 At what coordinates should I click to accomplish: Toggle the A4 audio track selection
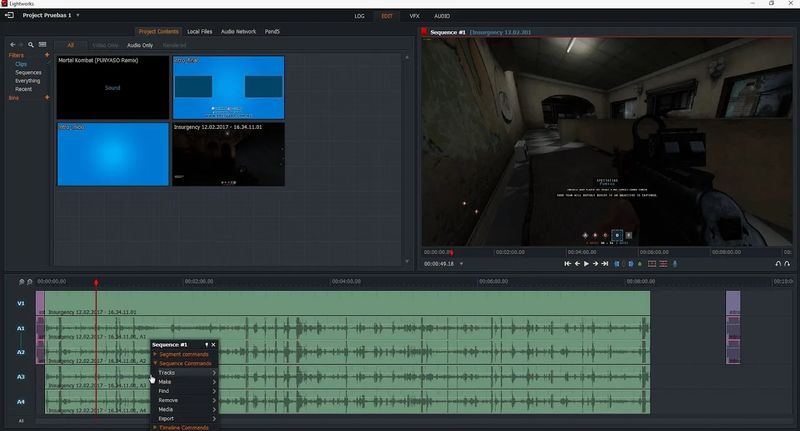pyautogui.click(x=20, y=402)
